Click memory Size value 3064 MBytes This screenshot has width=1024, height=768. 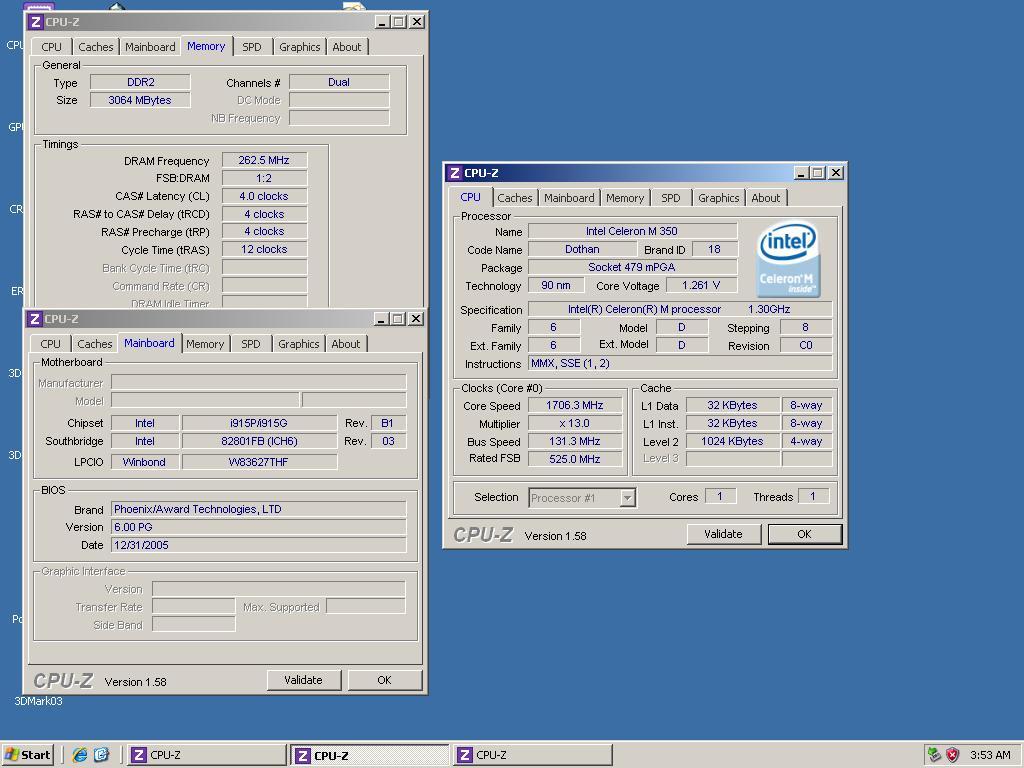coord(140,100)
